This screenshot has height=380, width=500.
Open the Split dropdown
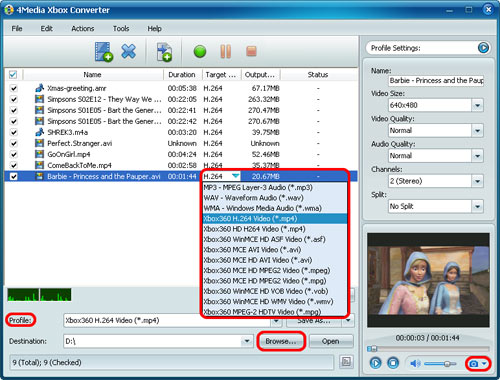point(477,206)
